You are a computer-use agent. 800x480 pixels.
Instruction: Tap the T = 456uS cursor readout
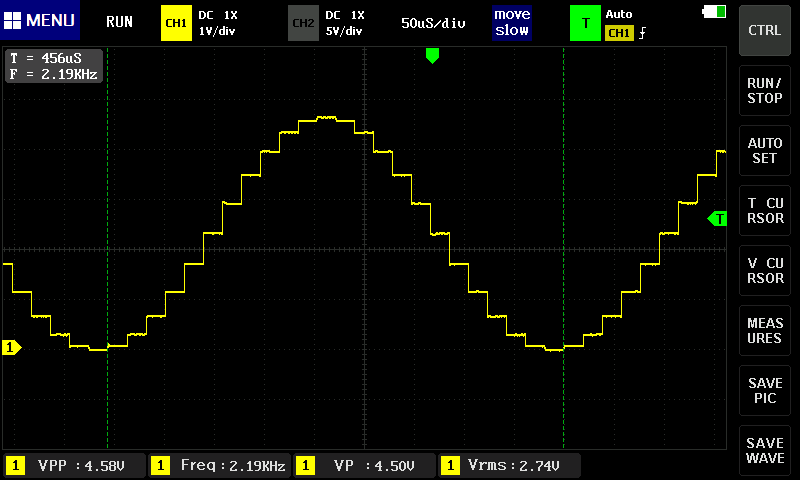tap(46, 58)
